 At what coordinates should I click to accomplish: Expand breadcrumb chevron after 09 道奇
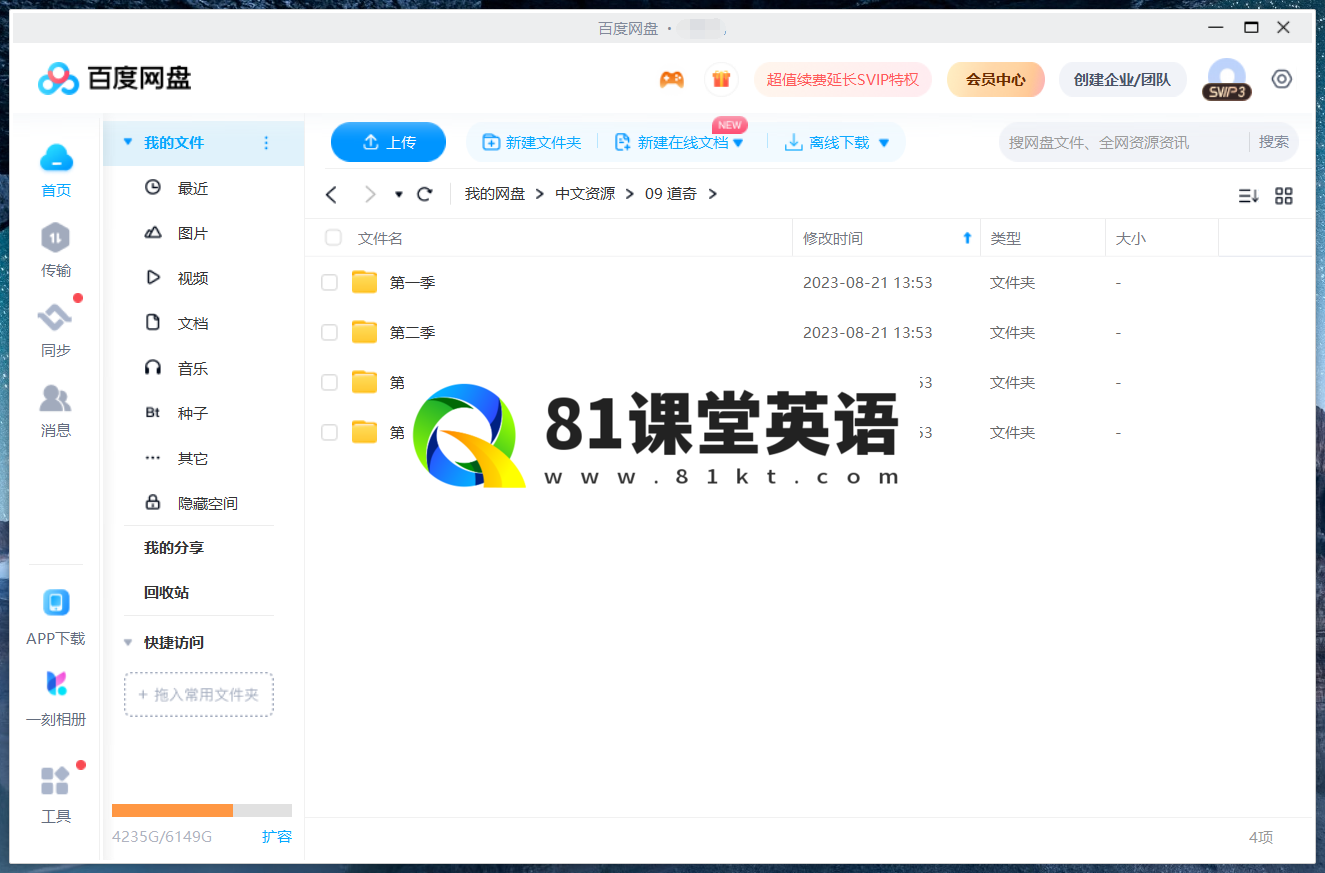pyautogui.click(x=713, y=194)
